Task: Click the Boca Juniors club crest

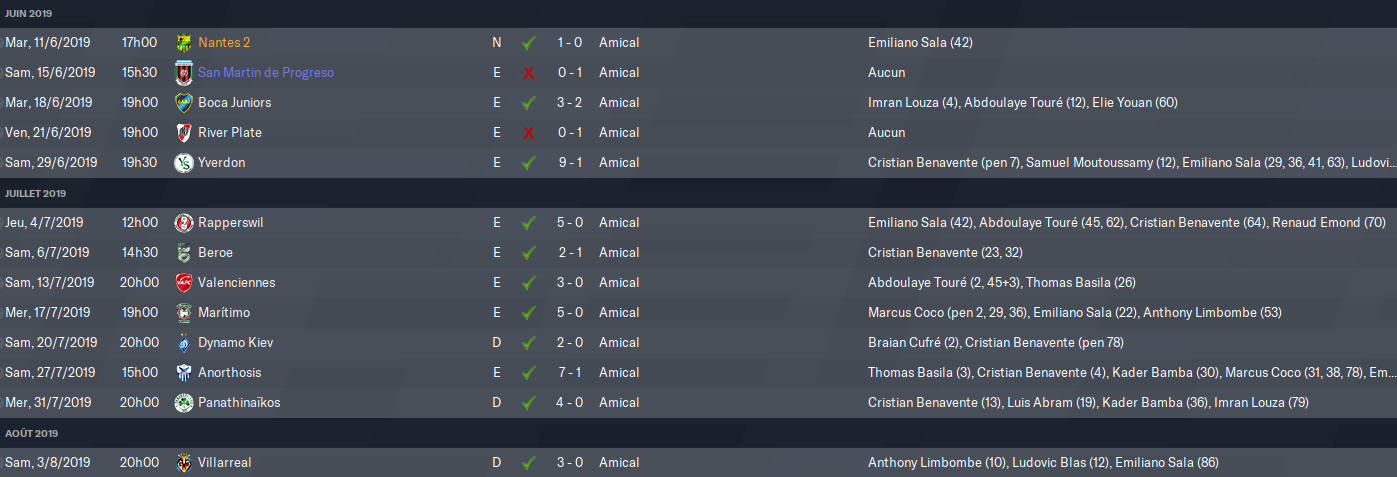Action: click(x=183, y=103)
